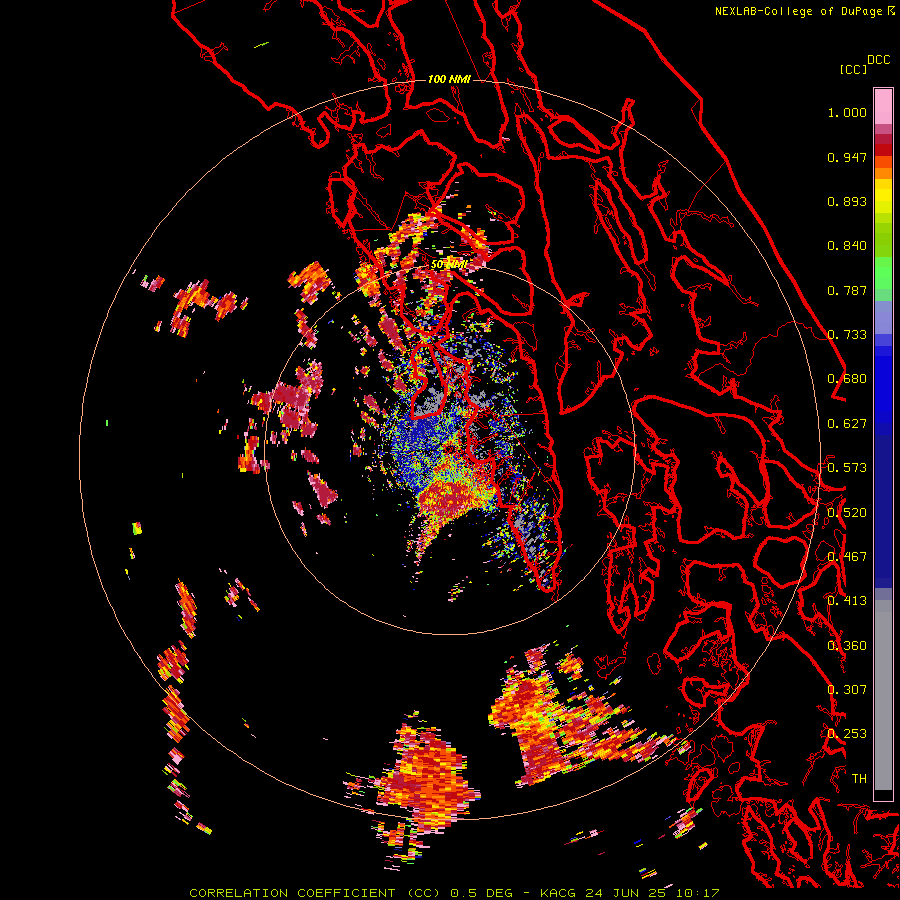The width and height of the screenshot is (900, 900).
Task: Click the 0.520 scale value
Action: coord(847,513)
